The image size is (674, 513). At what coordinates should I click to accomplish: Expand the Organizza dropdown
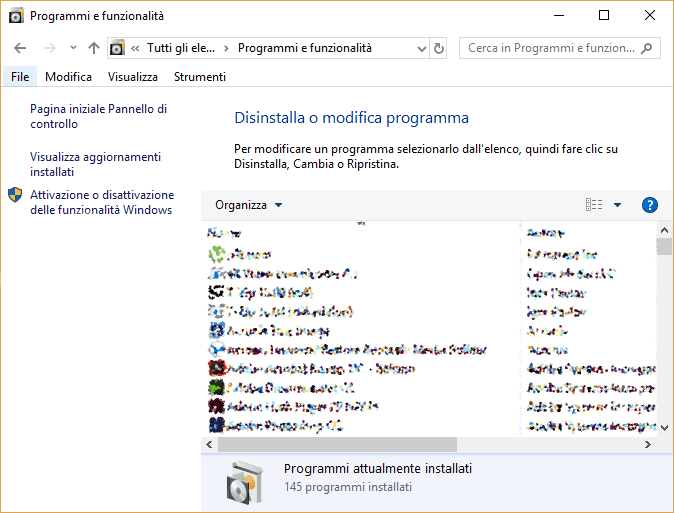(x=248, y=205)
